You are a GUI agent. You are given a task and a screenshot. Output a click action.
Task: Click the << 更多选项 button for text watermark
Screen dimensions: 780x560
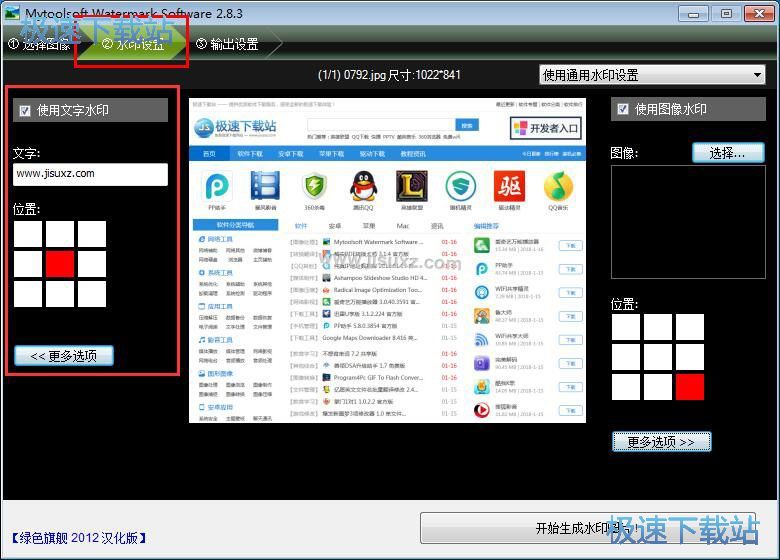coord(64,356)
